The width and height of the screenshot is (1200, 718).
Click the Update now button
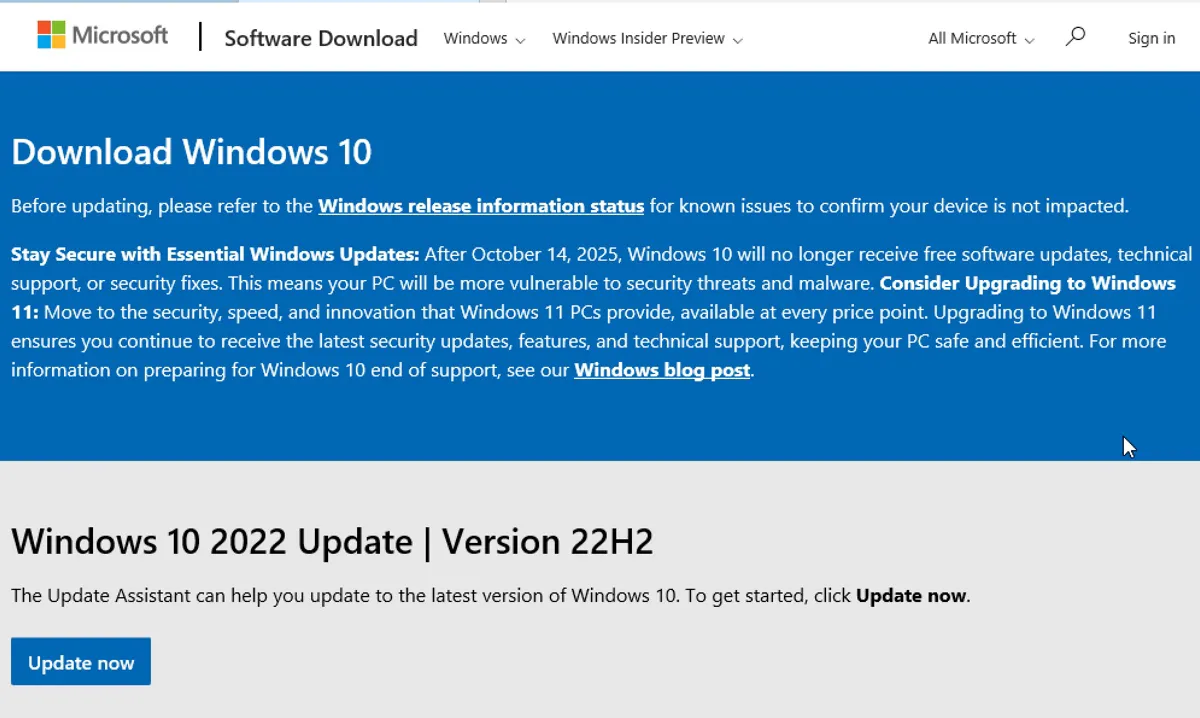tap(80, 661)
